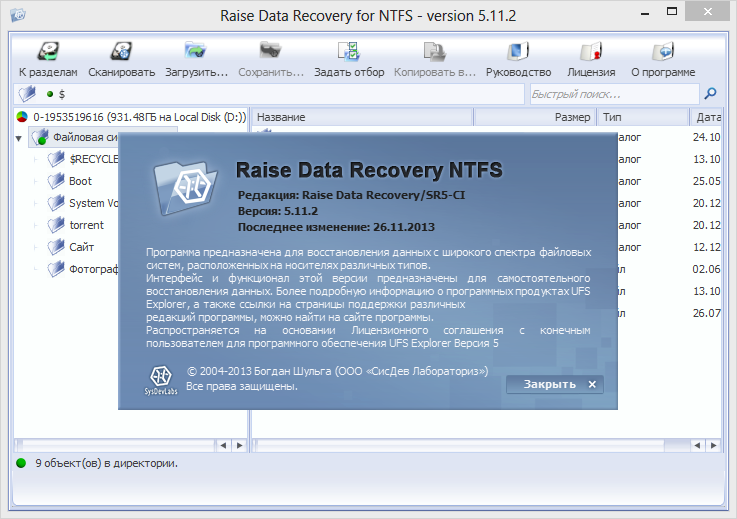The height and width of the screenshot is (519, 737).
Task: Start scanning with the Сканировать icon
Action: click(x=121, y=51)
